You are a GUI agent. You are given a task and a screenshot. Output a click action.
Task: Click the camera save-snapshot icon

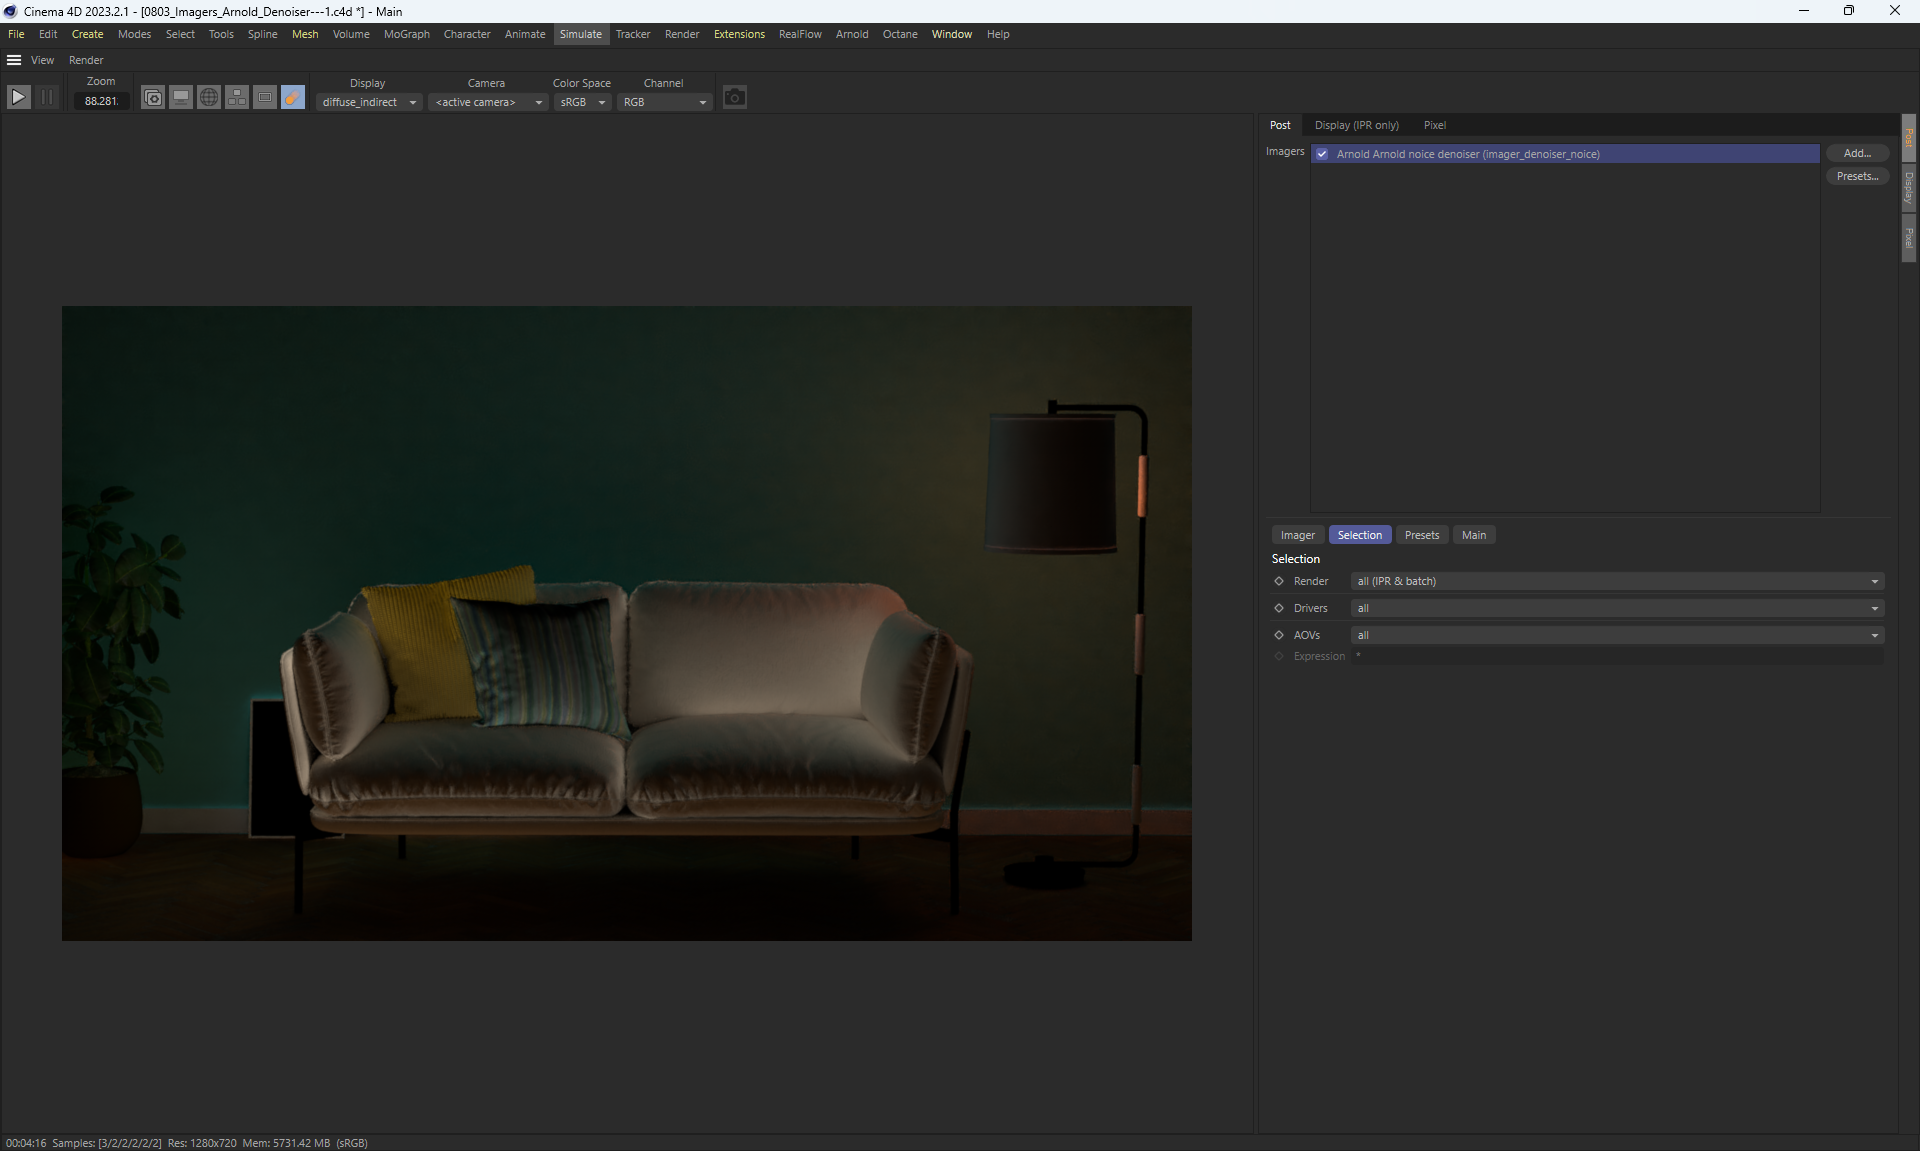point(735,97)
